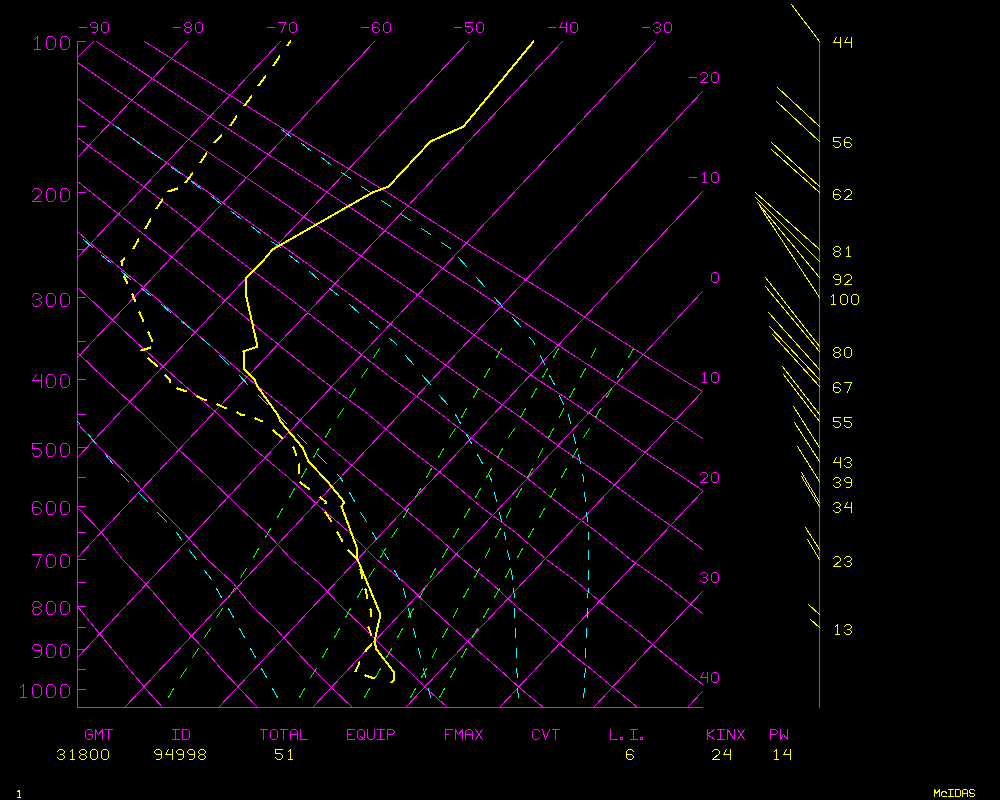Select the wind speed value 44 at top

click(842, 42)
